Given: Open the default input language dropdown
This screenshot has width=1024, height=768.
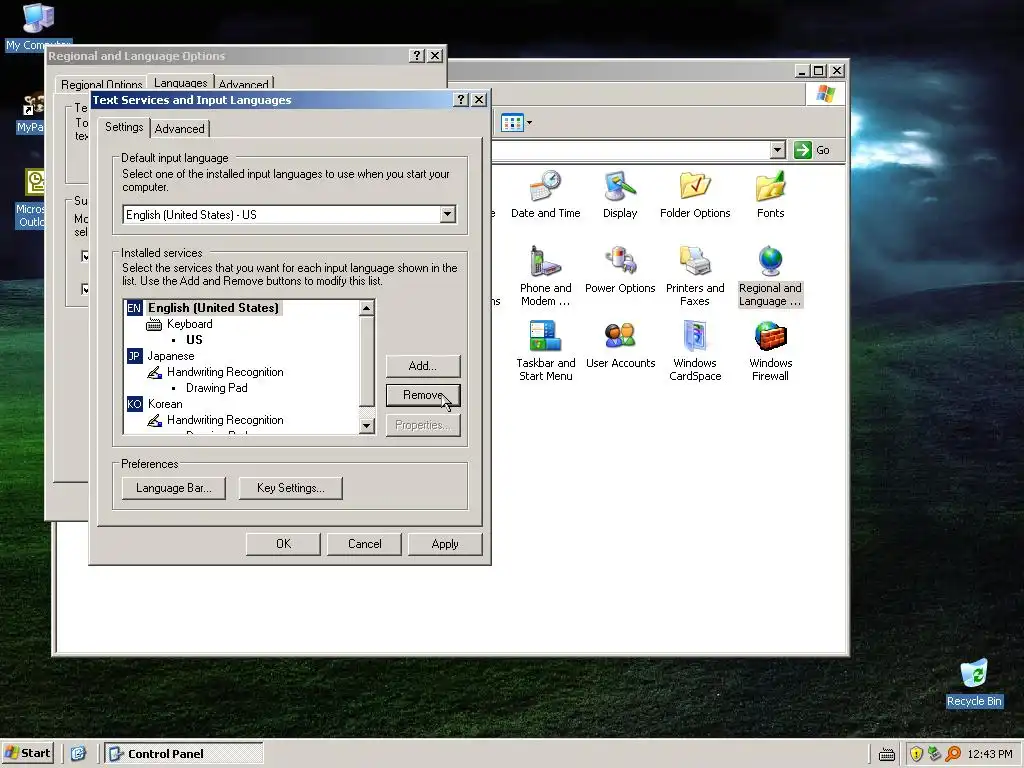Looking at the screenshot, I should pyautogui.click(x=447, y=214).
